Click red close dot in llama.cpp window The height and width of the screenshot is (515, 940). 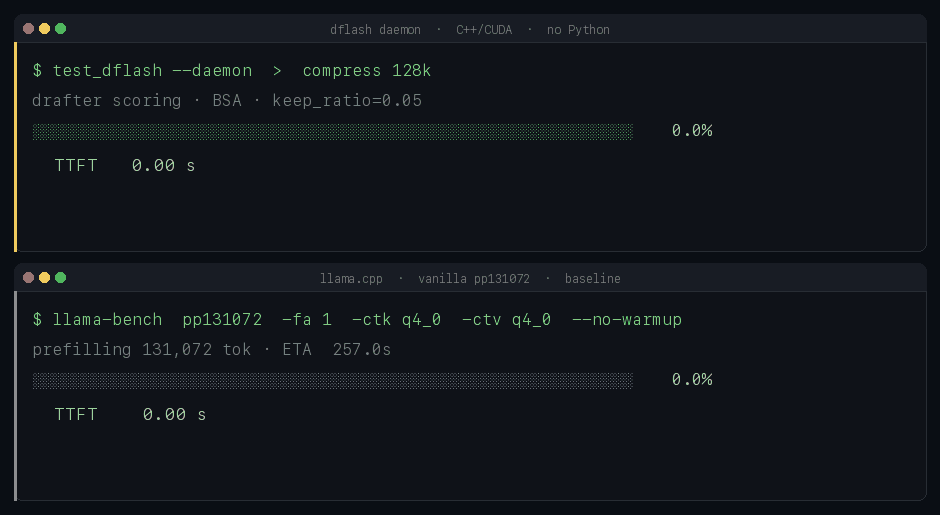click(x=28, y=277)
